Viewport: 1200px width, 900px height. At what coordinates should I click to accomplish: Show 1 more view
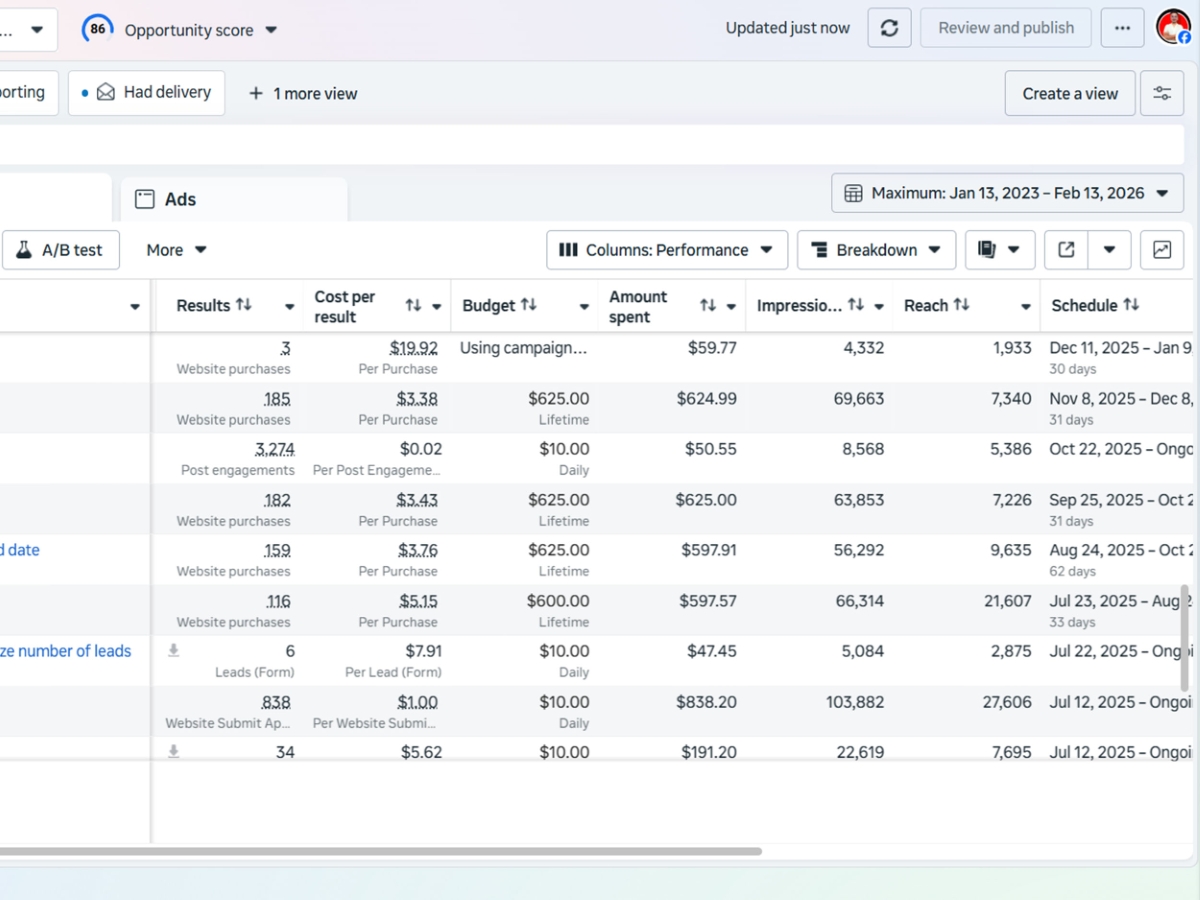(x=303, y=93)
